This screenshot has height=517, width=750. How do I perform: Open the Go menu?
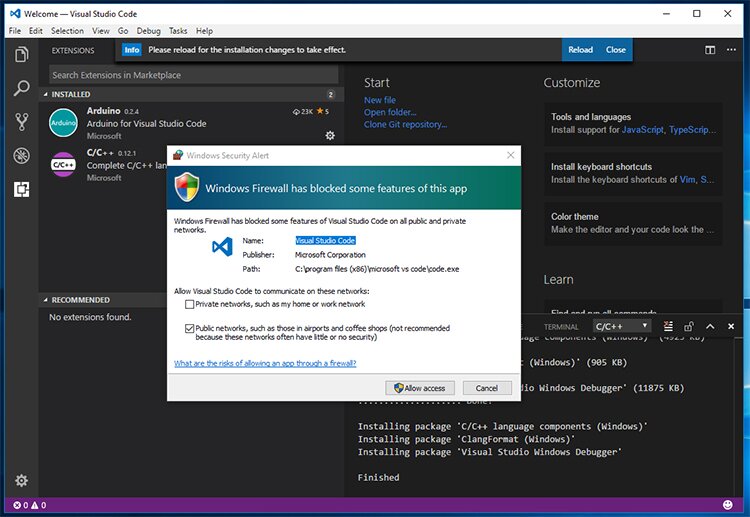tap(123, 31)
